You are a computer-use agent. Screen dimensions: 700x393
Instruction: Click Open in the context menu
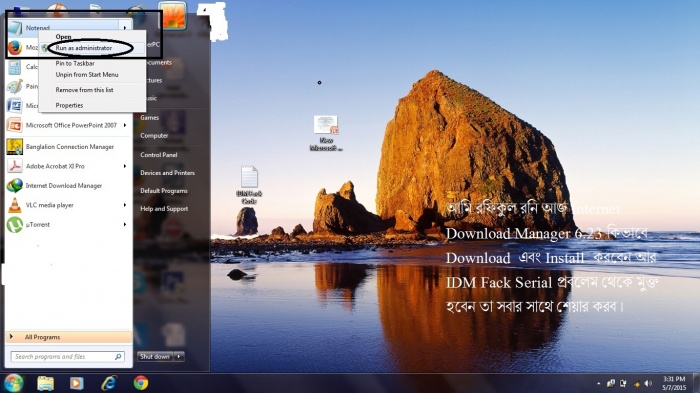point(63,37)
